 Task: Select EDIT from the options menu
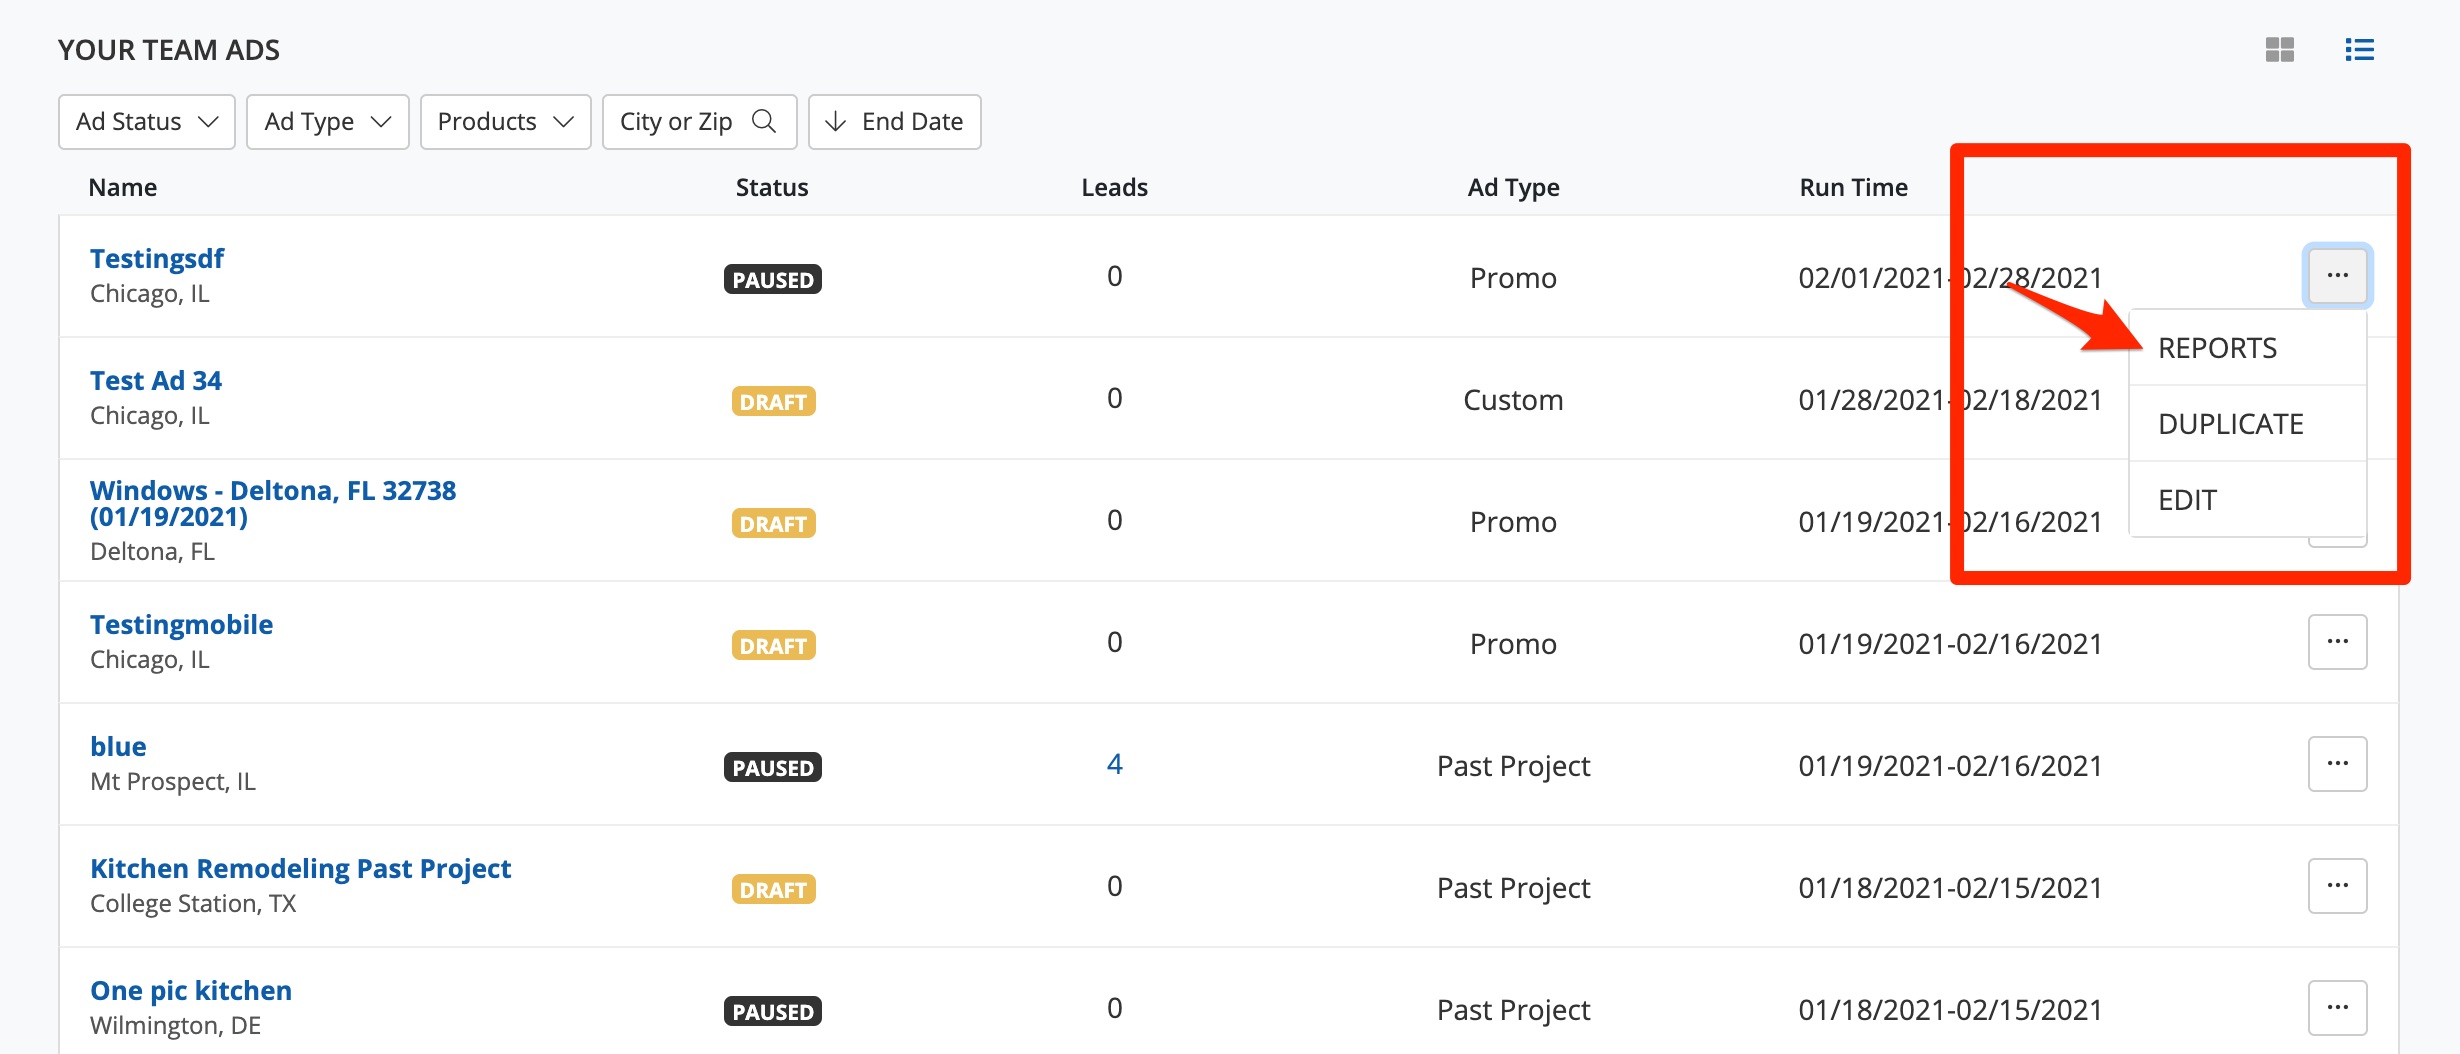(2187, 500)
